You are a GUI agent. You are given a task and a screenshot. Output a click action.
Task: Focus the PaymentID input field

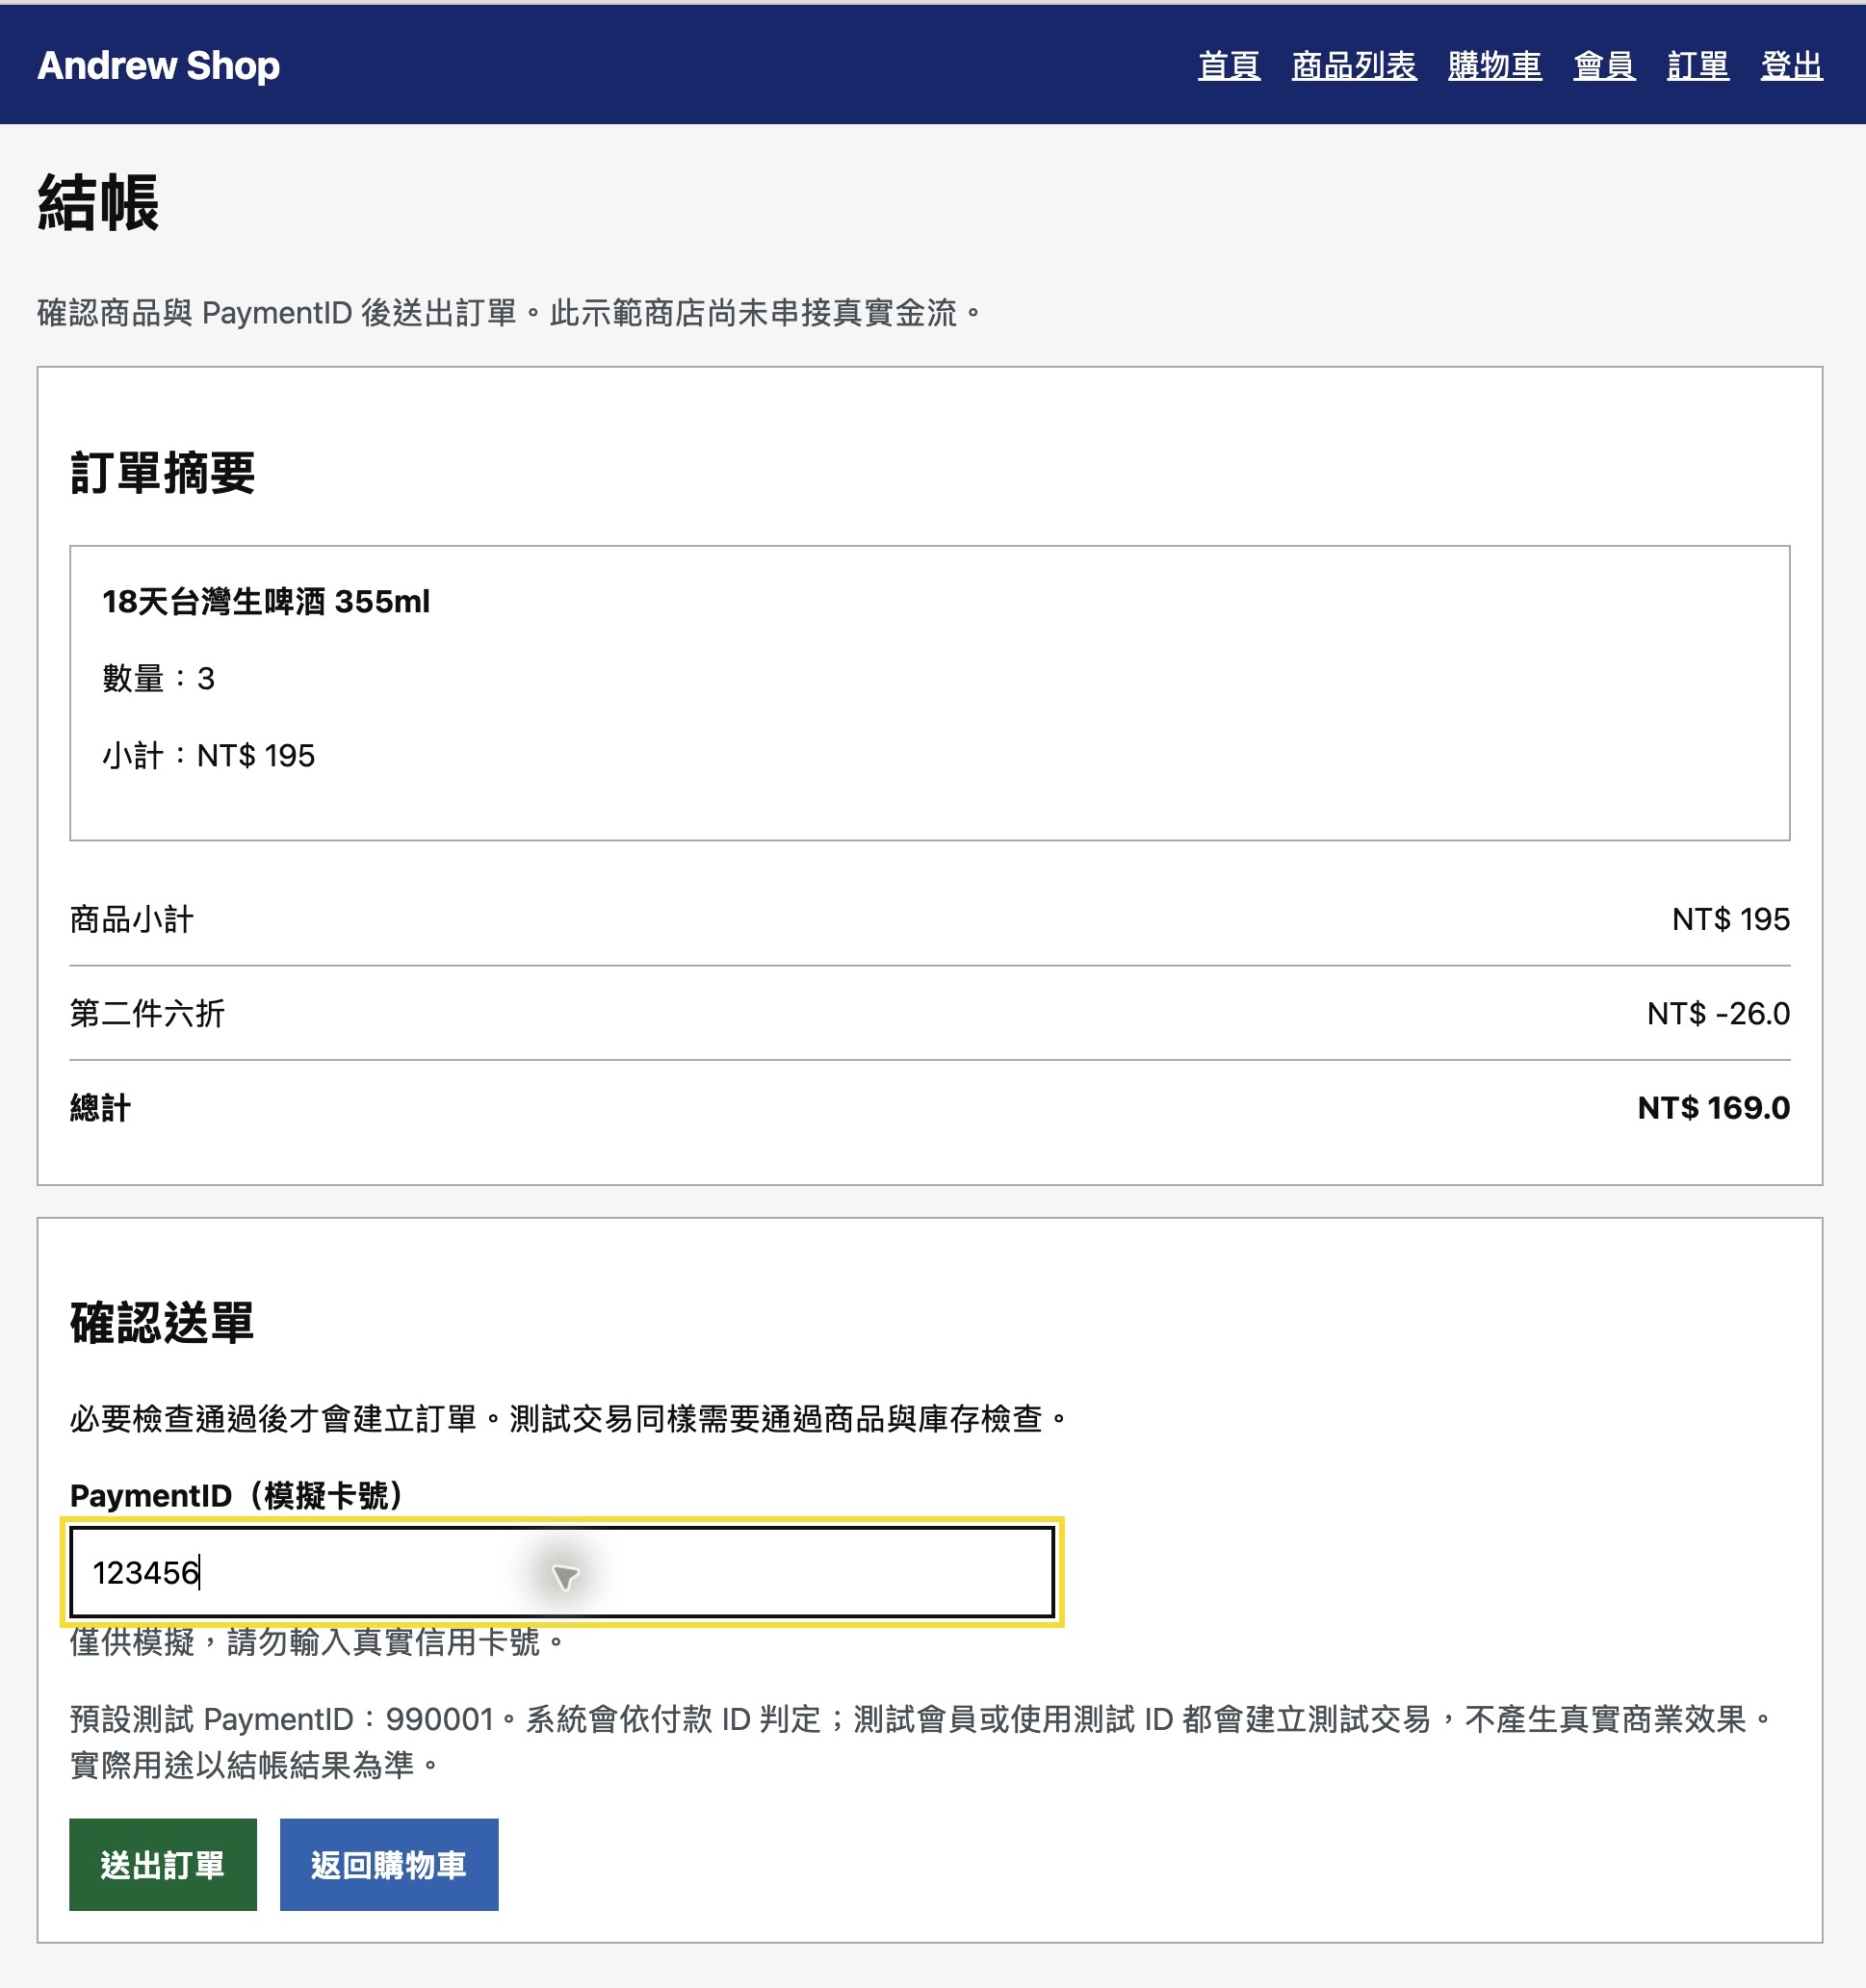562,1571
